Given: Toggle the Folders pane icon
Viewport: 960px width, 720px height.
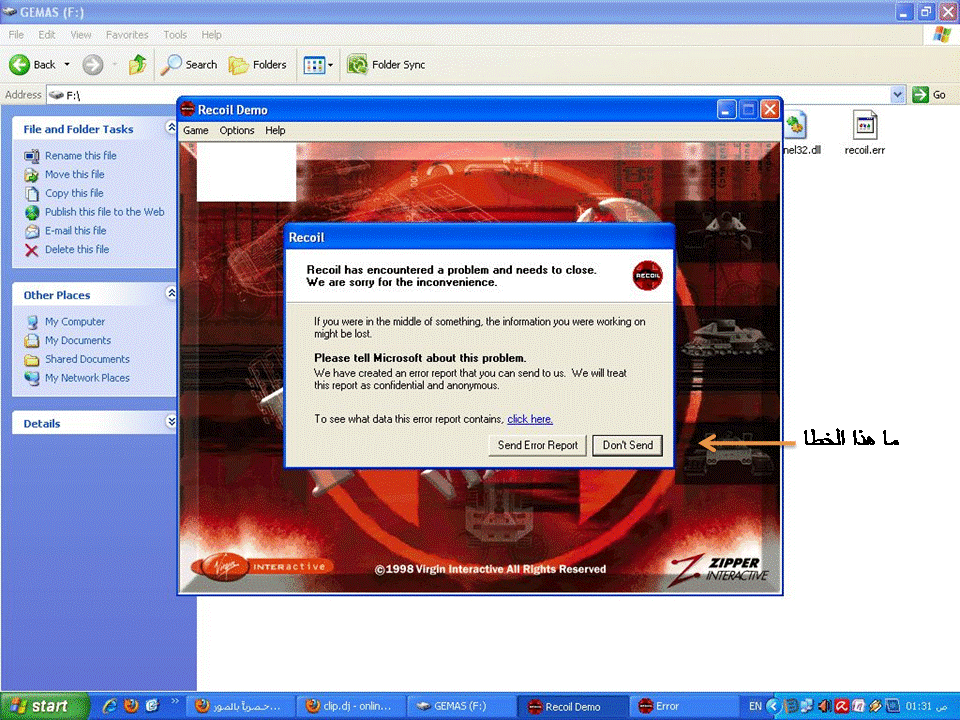Looking at the screenshot, I should (239, 65).
